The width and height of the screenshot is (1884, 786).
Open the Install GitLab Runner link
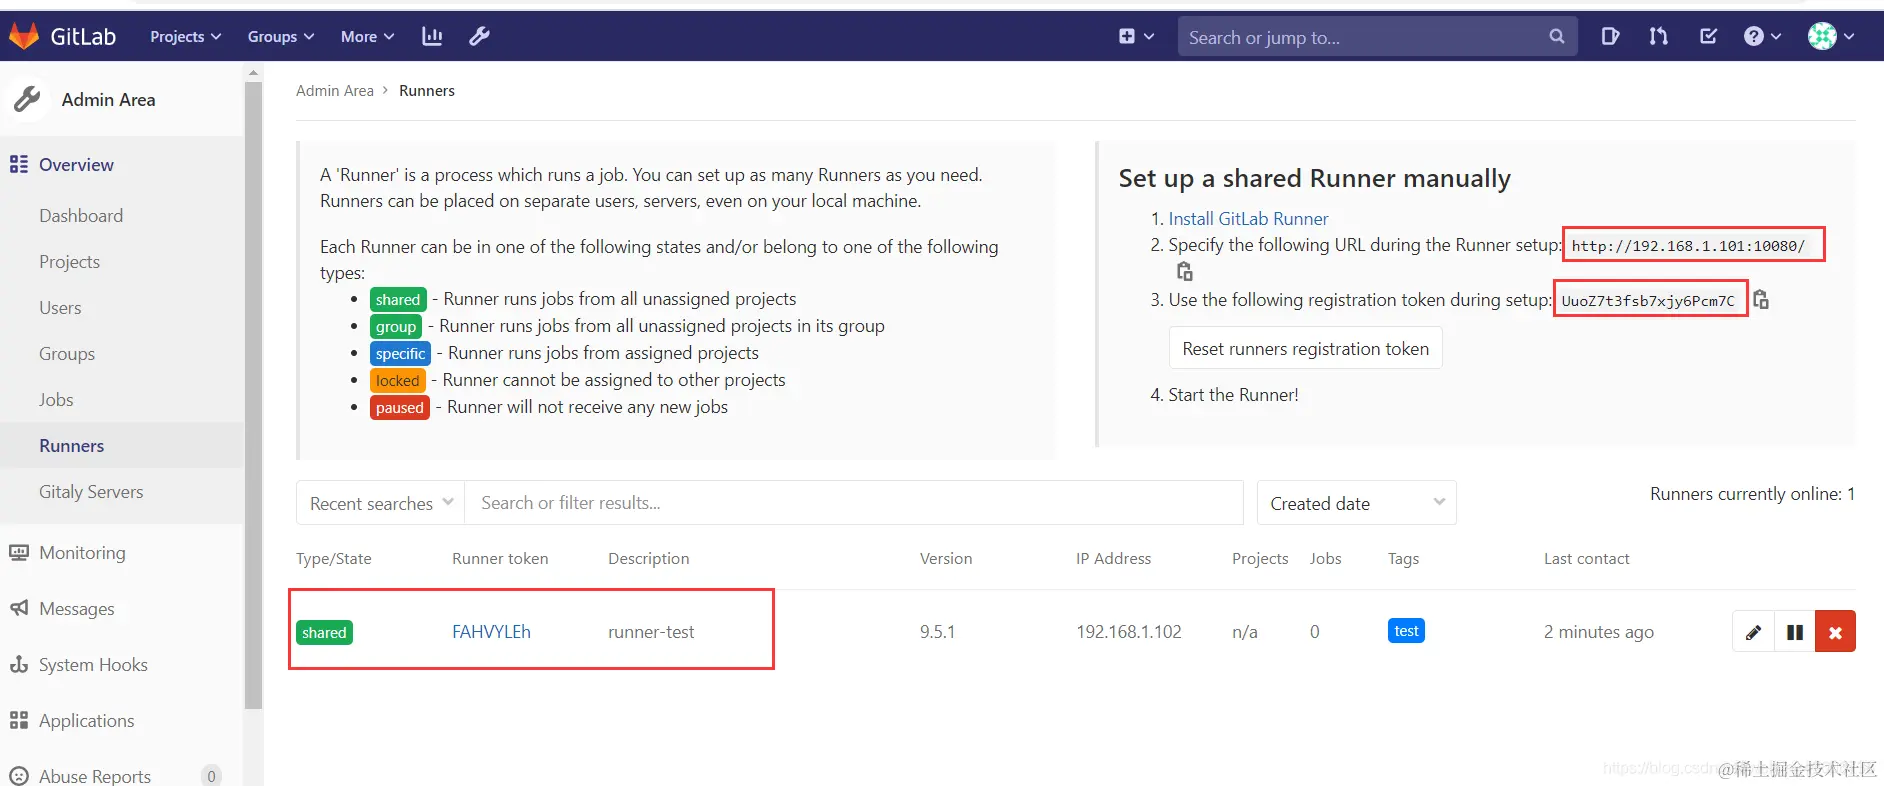click(1248, 219)
